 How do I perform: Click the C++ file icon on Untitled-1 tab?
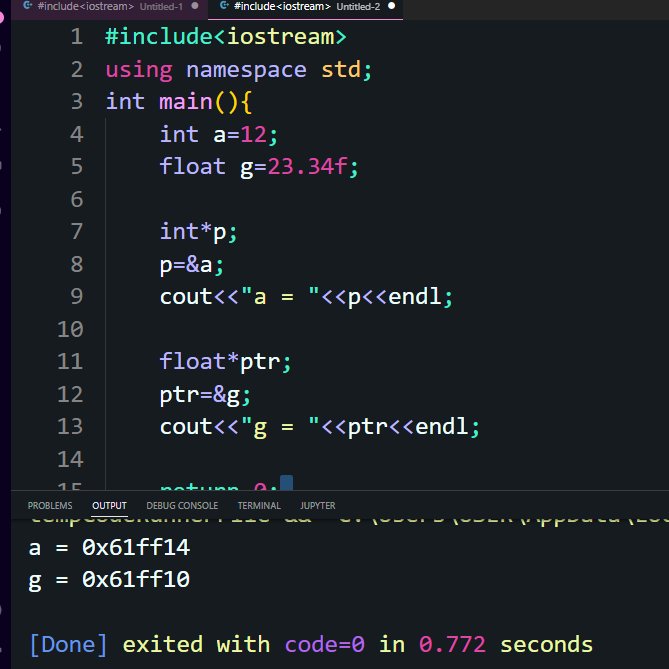point(27,6)
